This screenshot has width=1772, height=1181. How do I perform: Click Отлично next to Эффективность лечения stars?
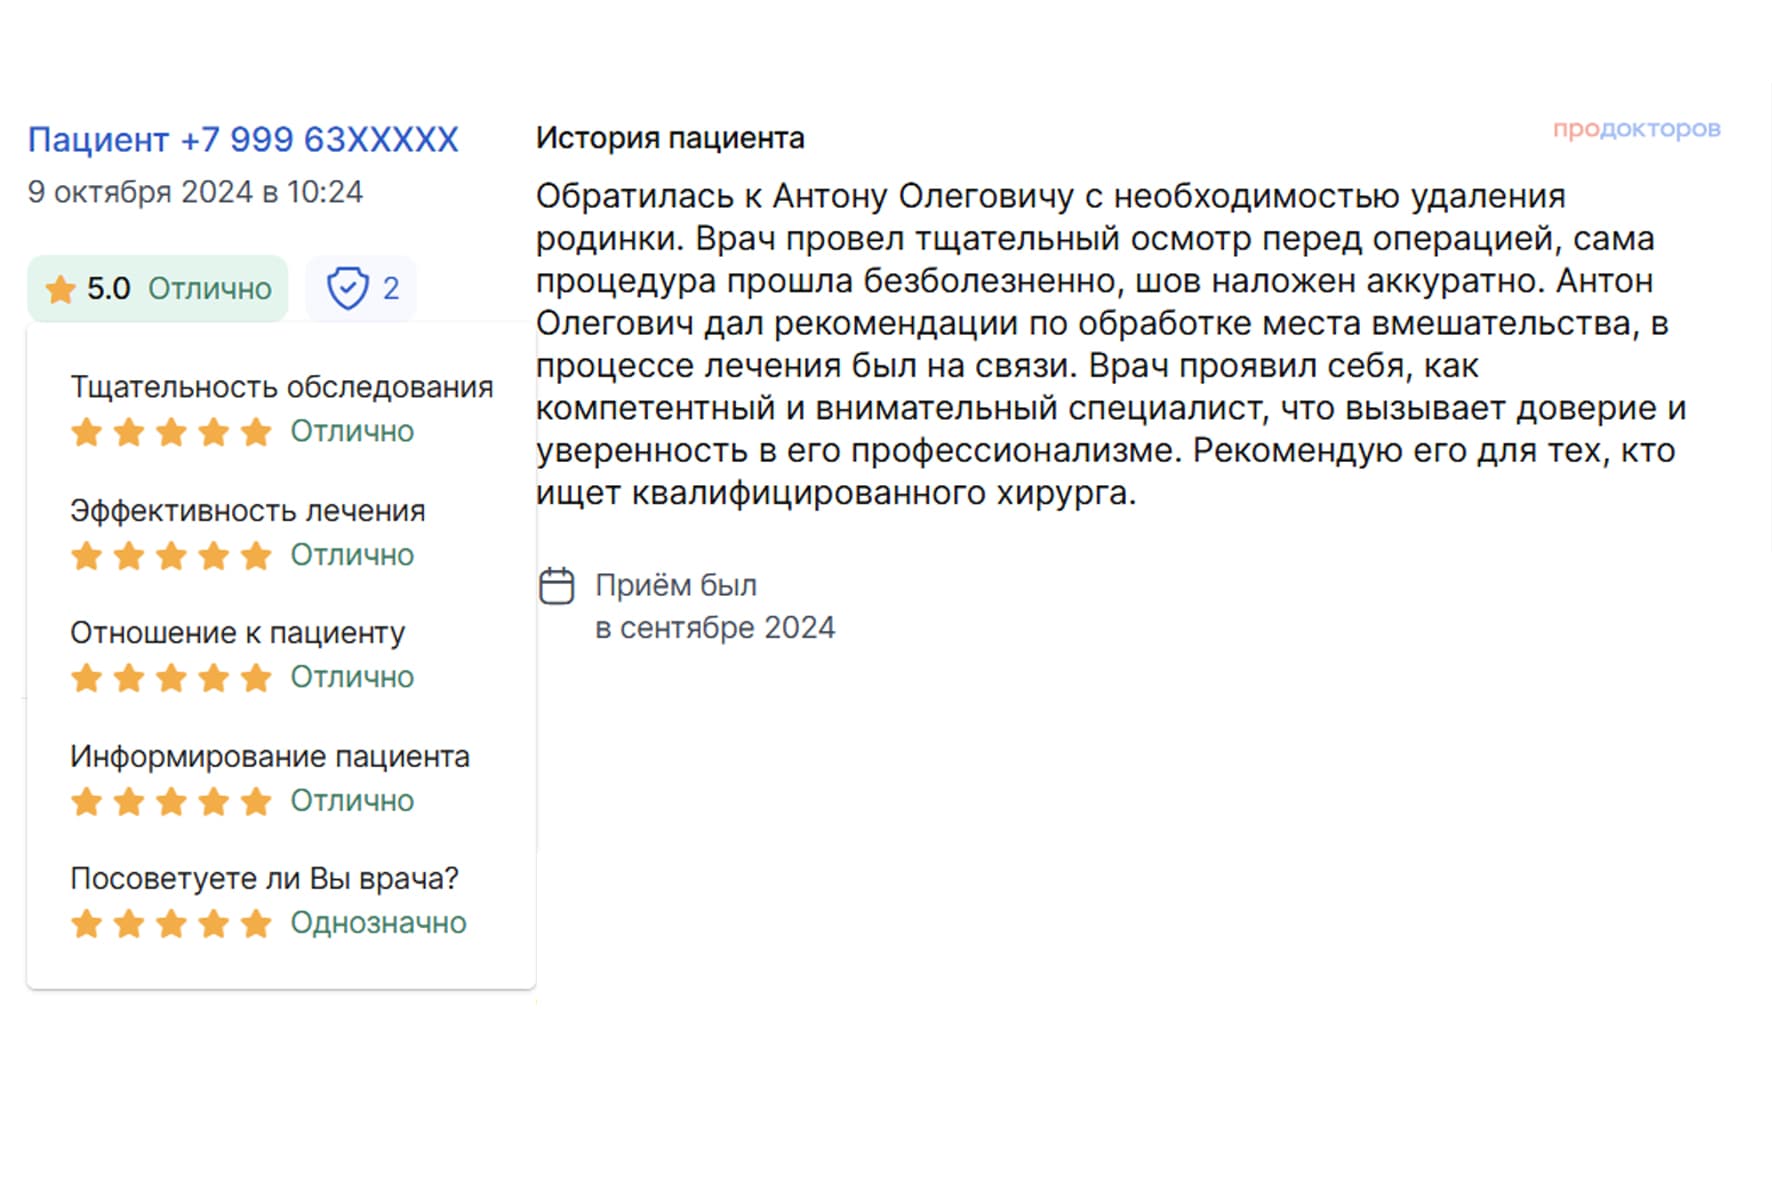[x=352, y=555]
